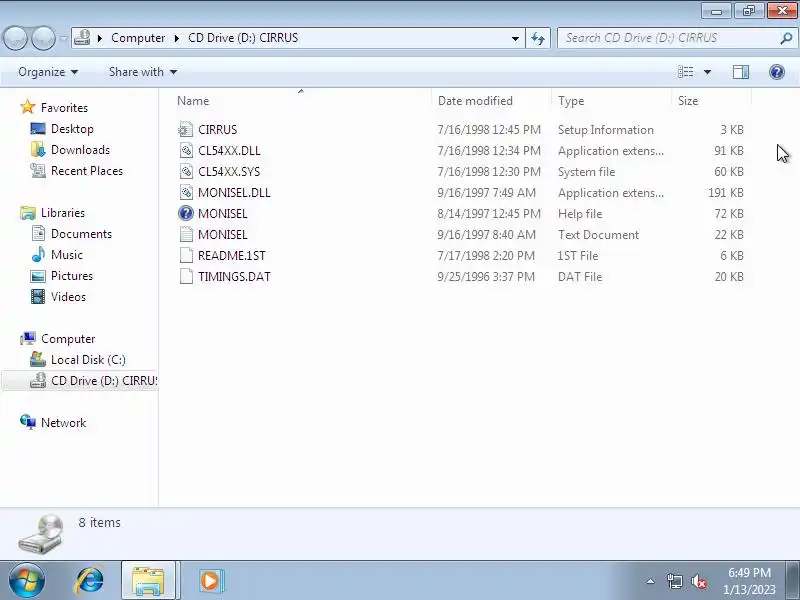Screen dimensions: 800x600
Task: Click the Forward navigation button
Action: [43, 38]
